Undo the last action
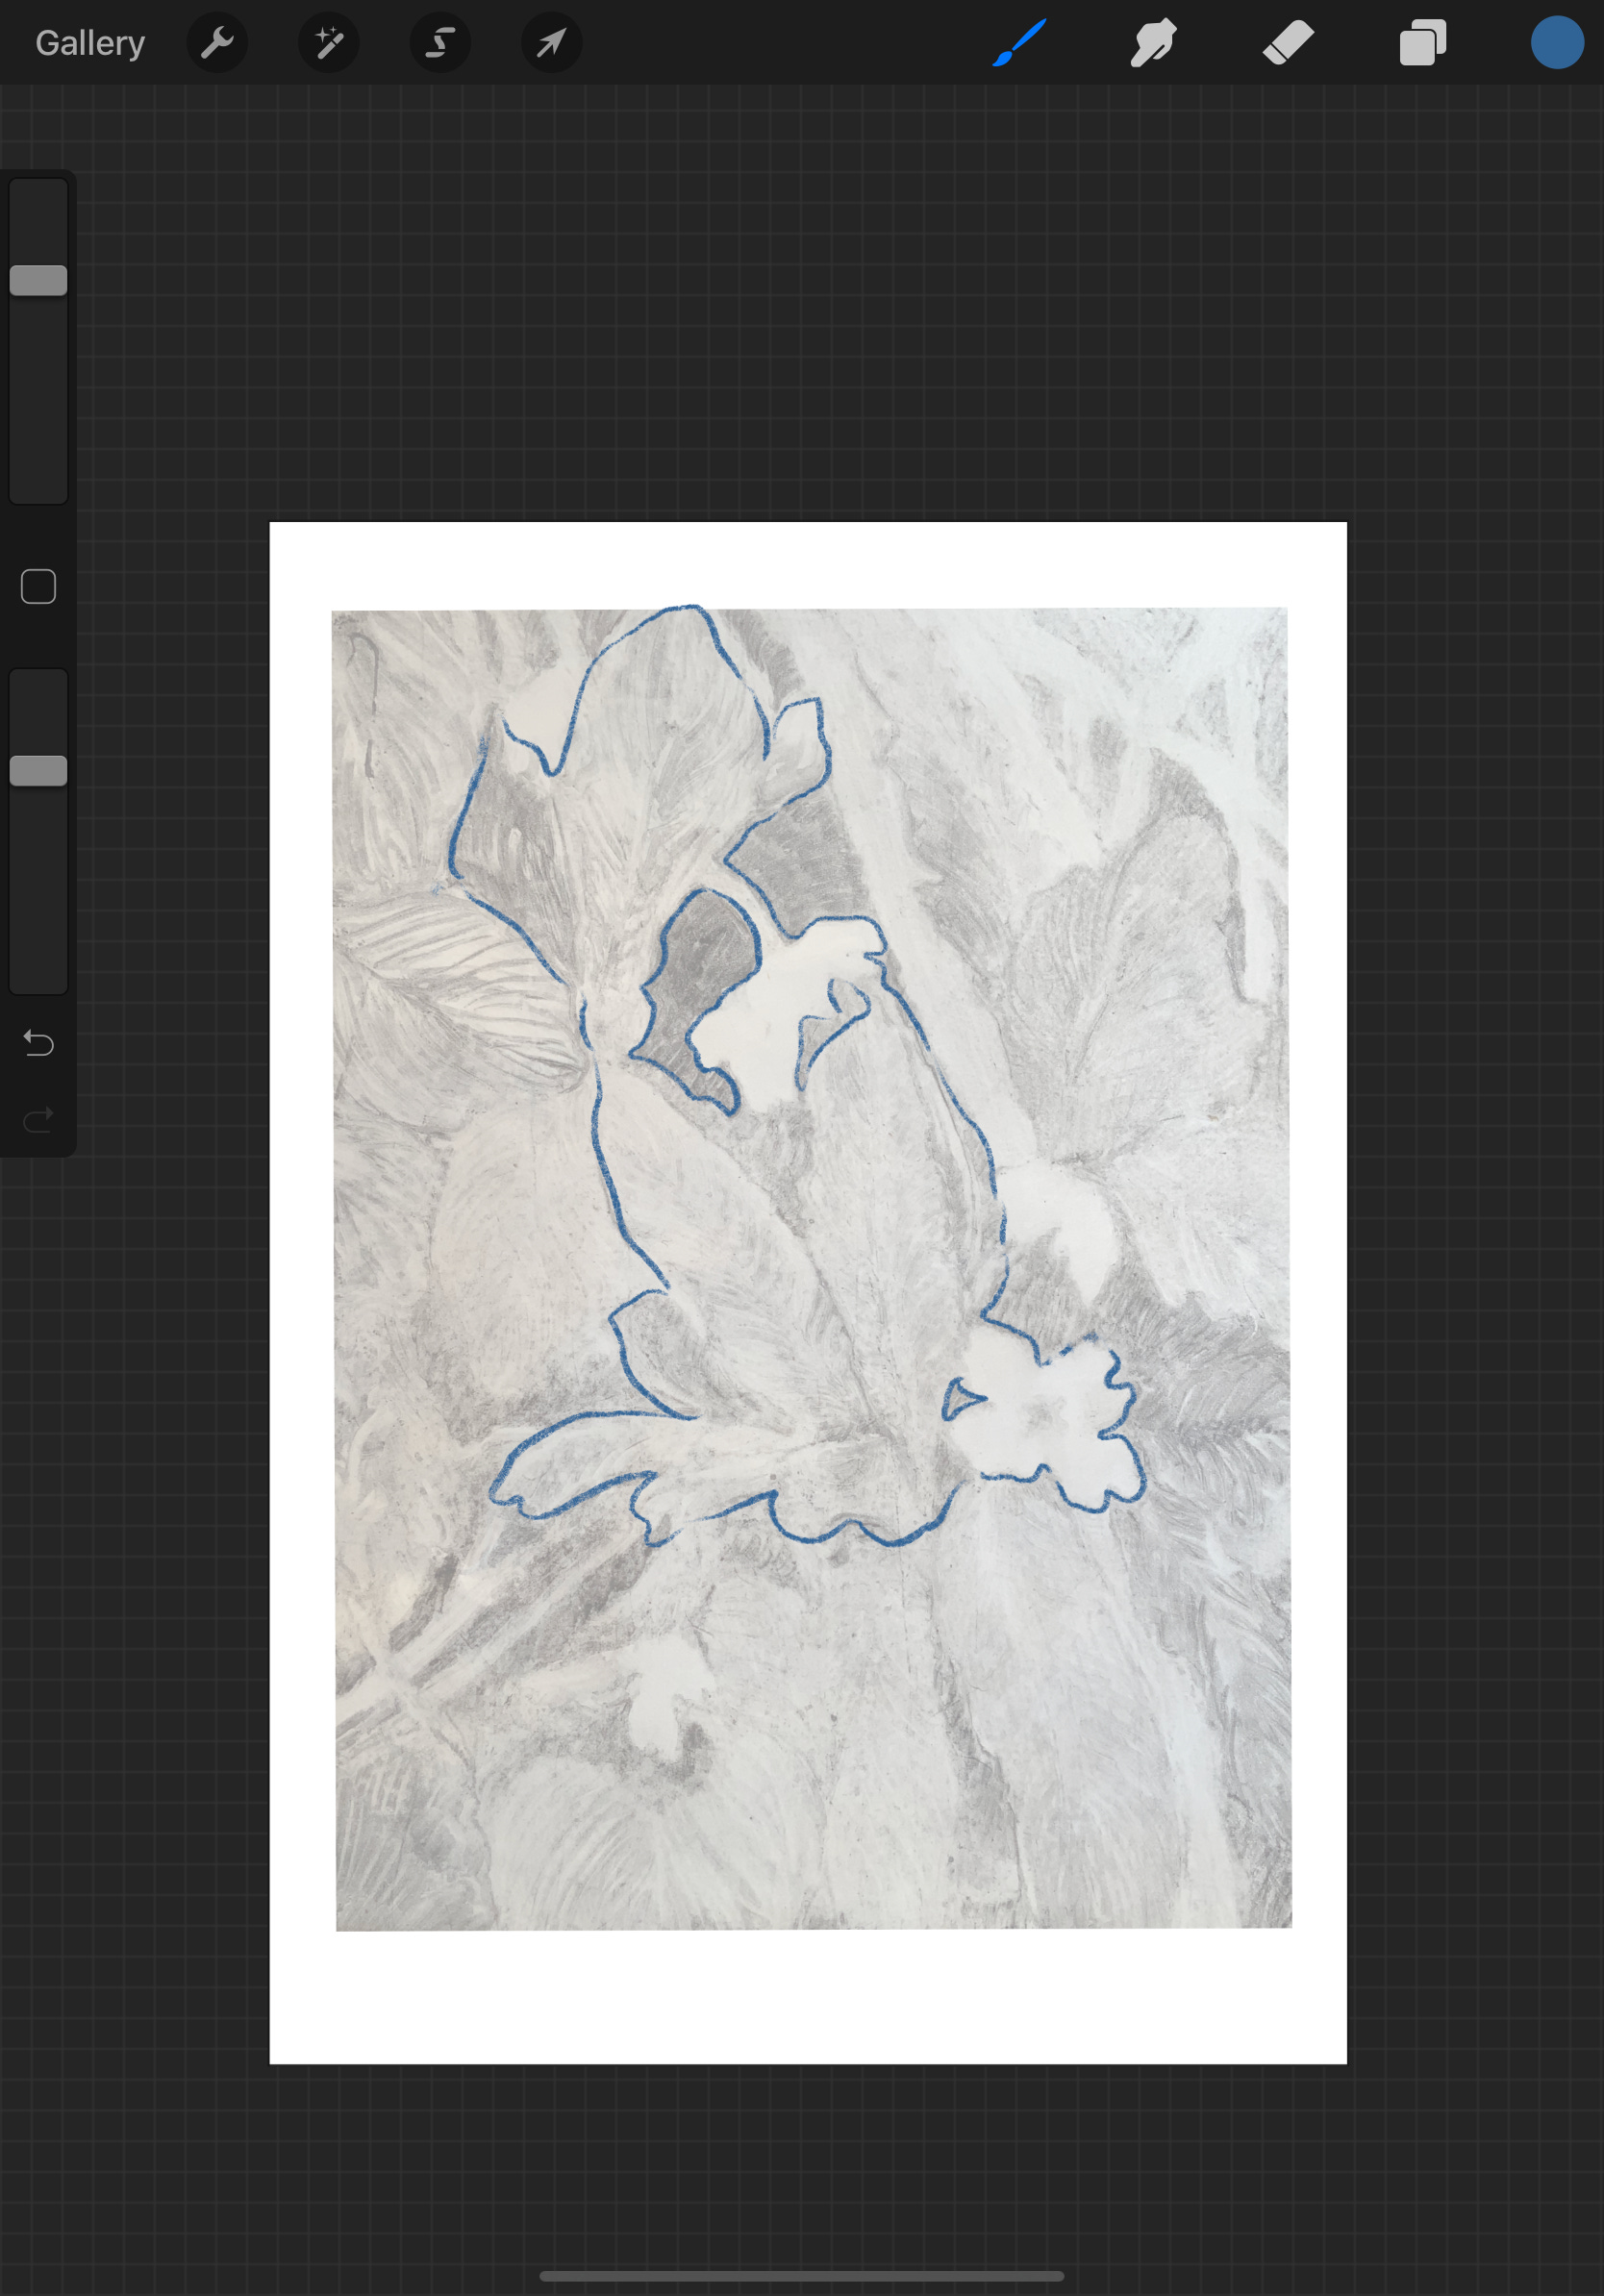1604x2296 pixels. pos(39,1044)
